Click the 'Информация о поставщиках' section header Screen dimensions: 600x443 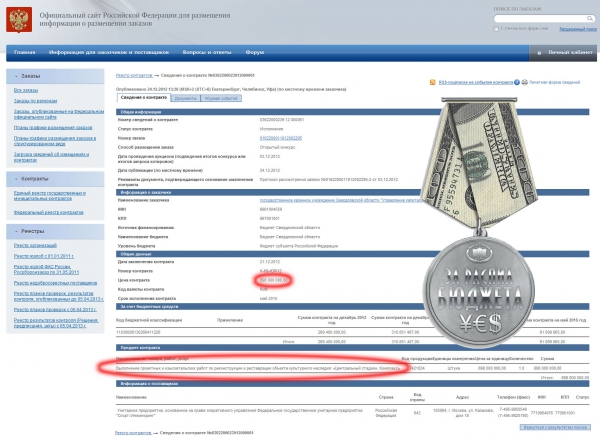[352, 384]
